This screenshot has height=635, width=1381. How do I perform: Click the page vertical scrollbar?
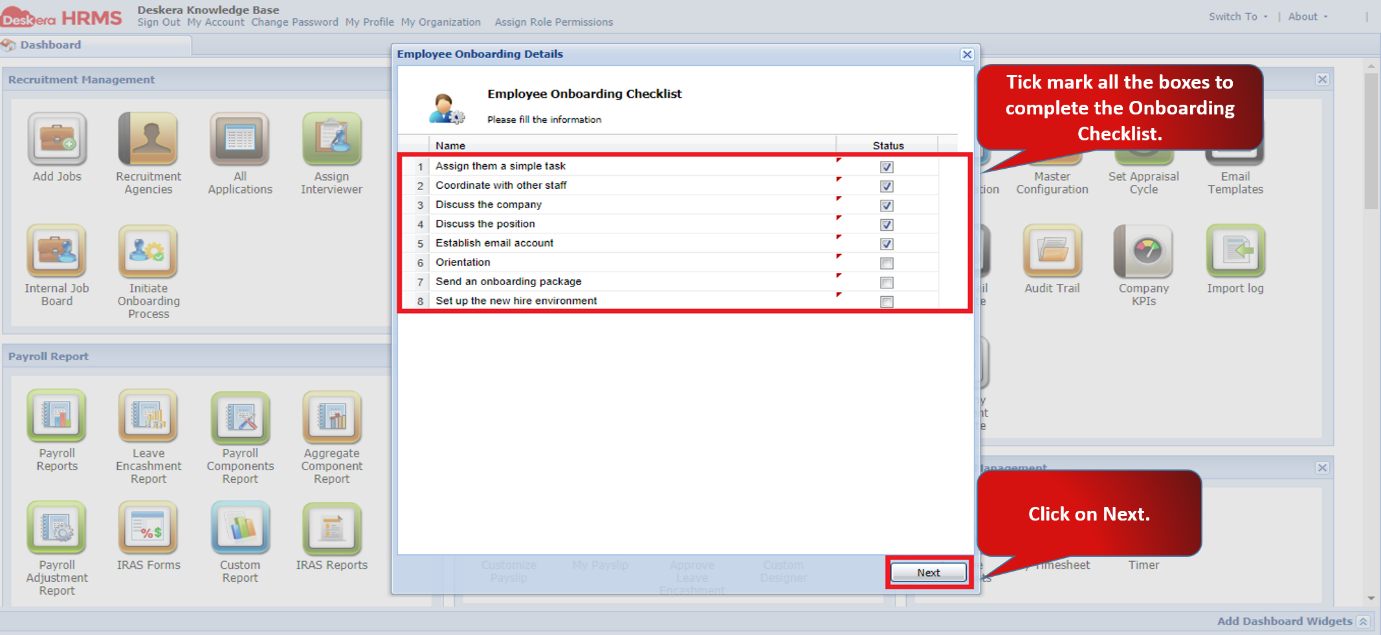(1372, 140)
